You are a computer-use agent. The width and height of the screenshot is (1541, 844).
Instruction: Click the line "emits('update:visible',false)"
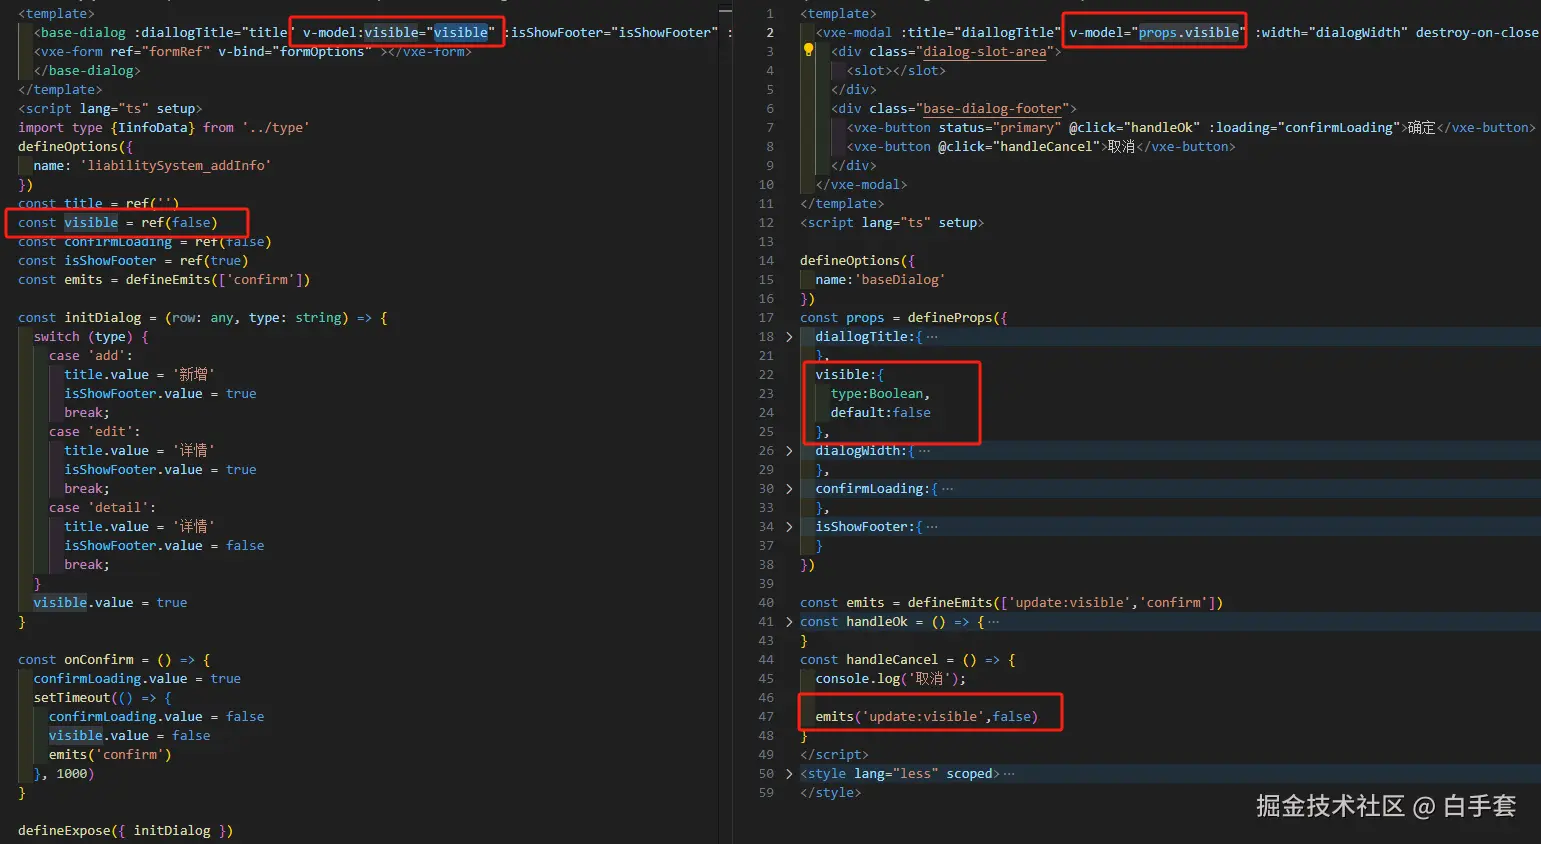click(x=927, y=717)
